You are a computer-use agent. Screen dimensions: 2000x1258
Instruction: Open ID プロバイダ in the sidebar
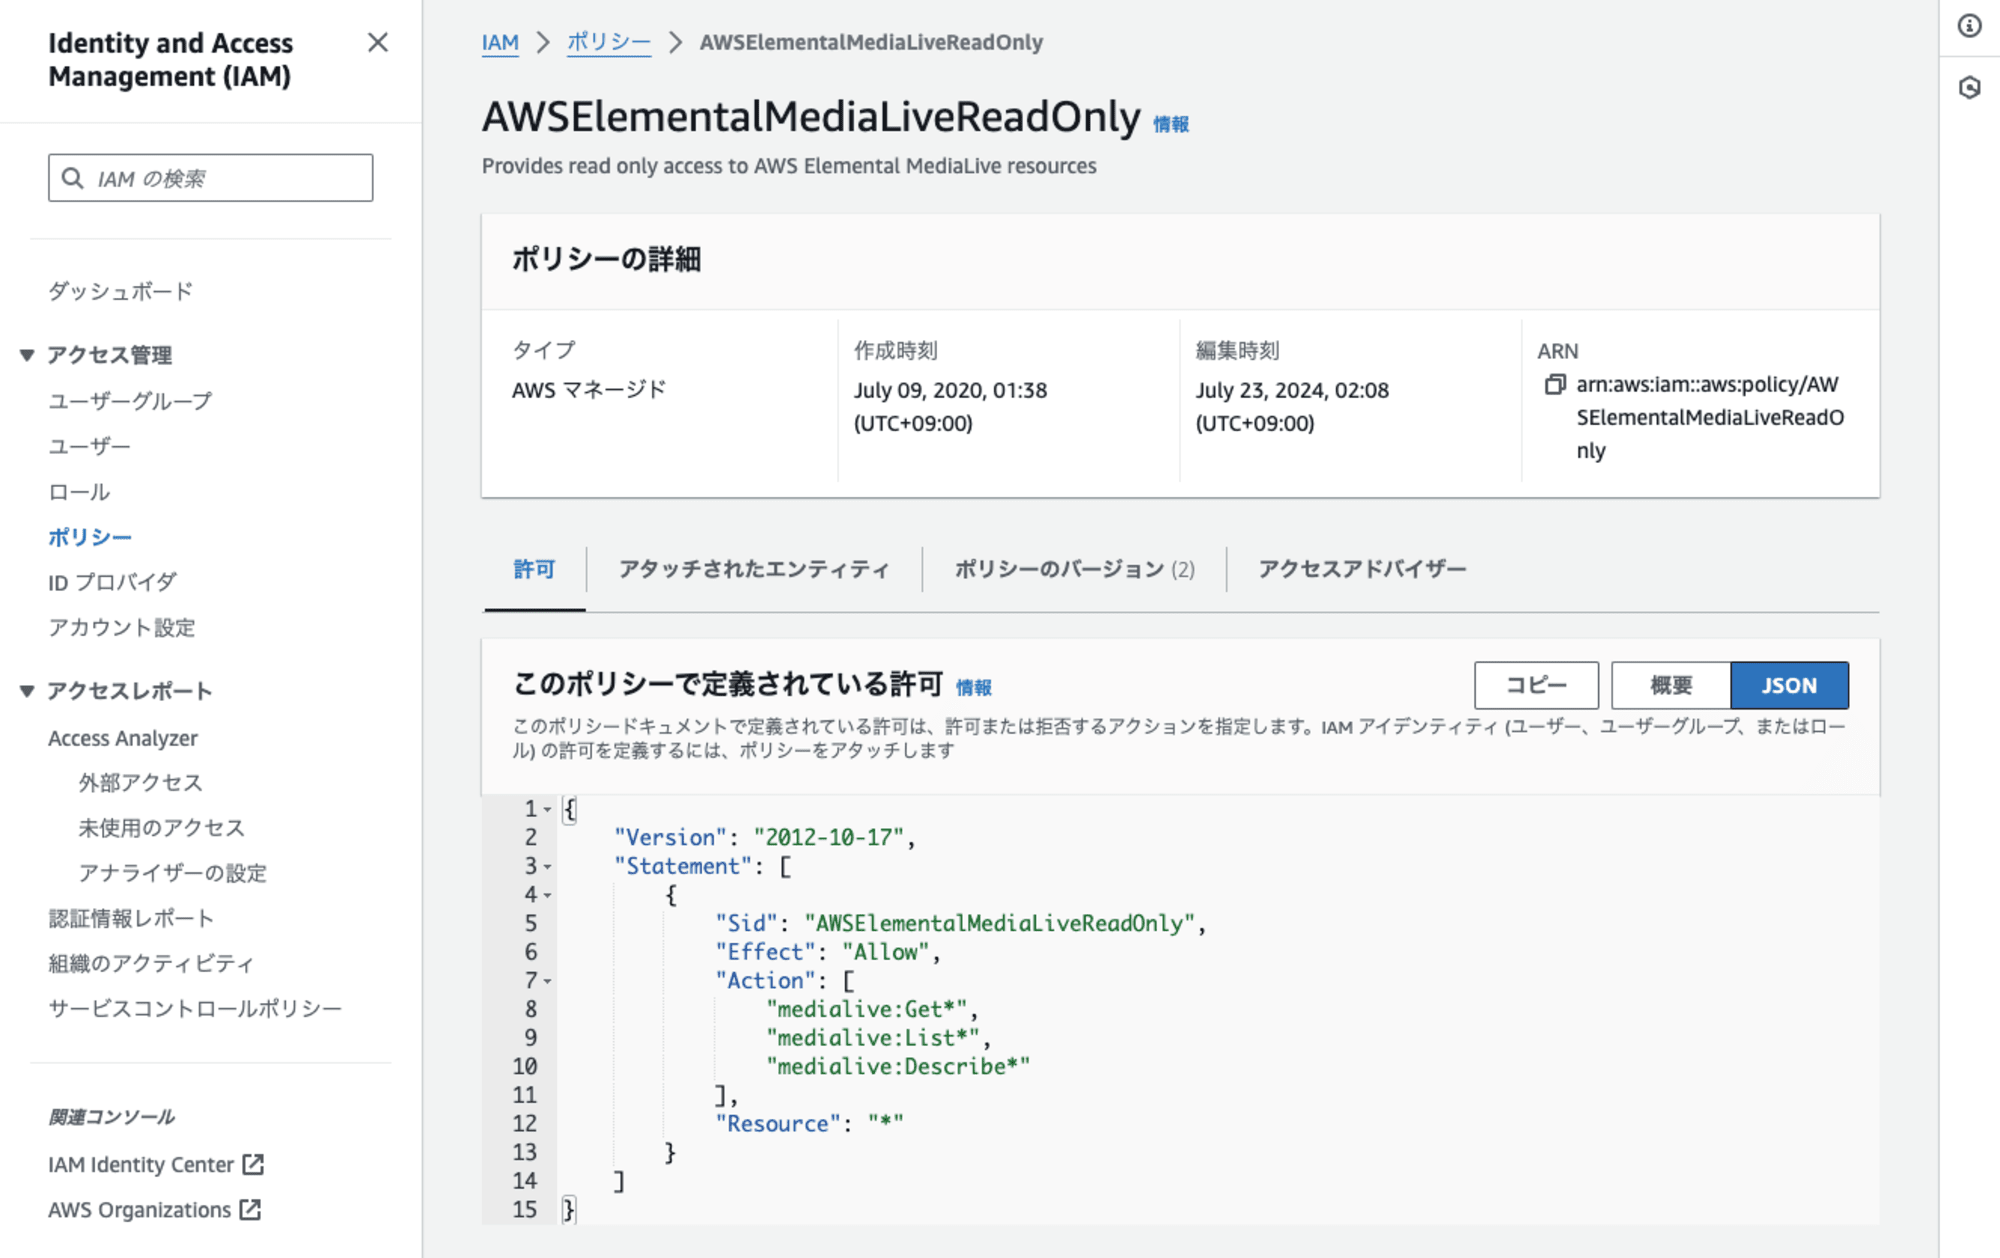point(112,582)
